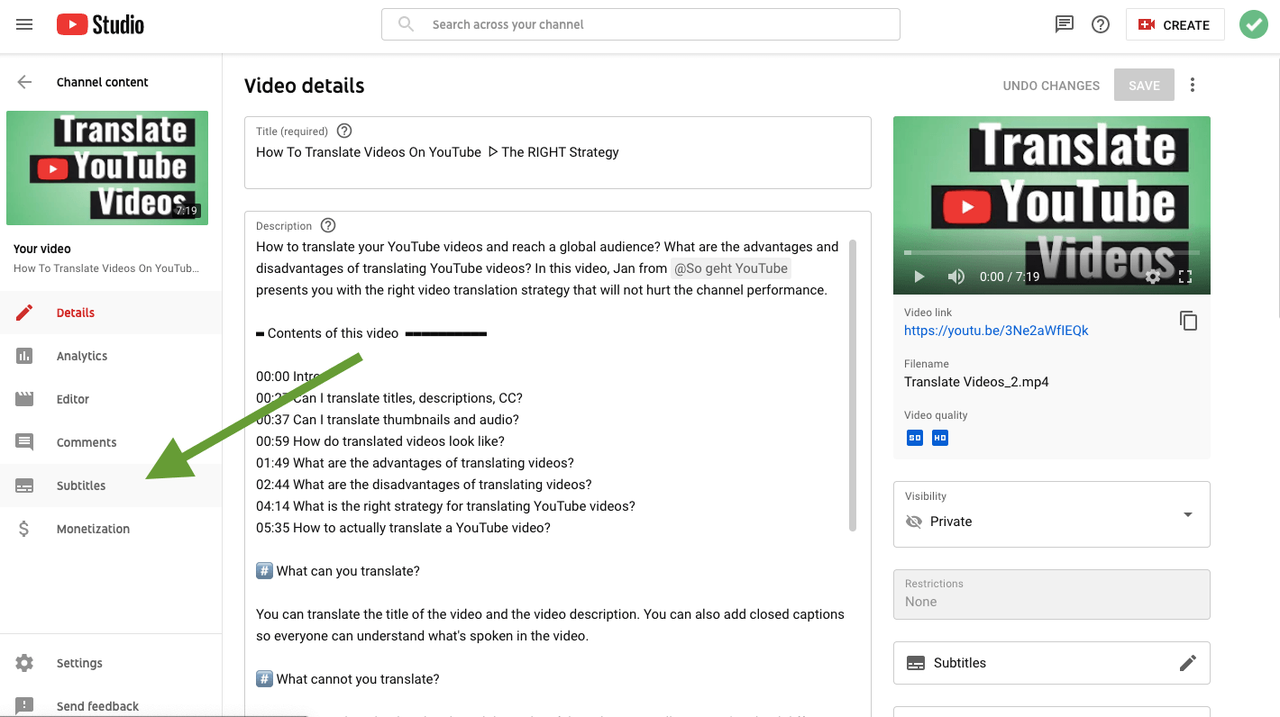Click the 'Contents of this video' line
This screenshot has height=717, width=1280.
(371, 333)
